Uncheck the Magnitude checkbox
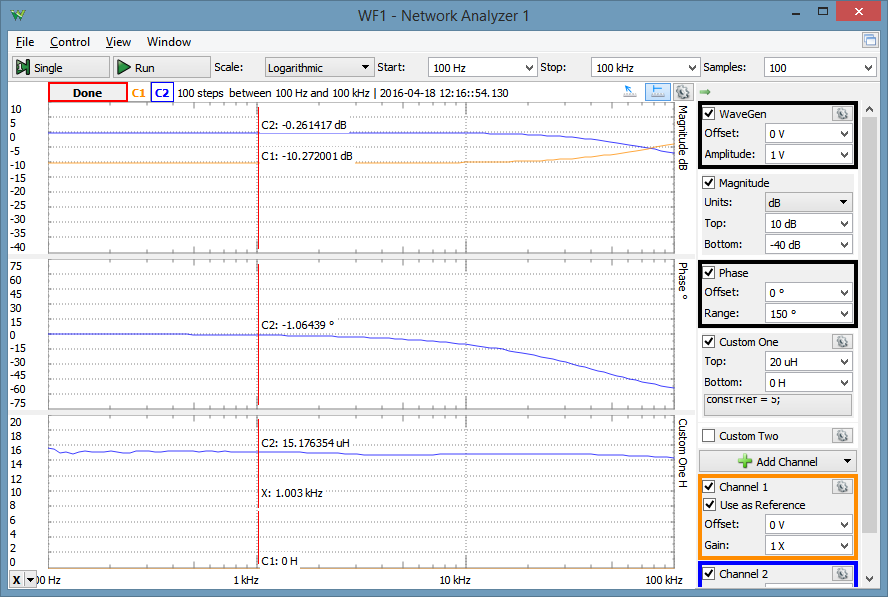The image size is (888, 597). coord(709,183)
